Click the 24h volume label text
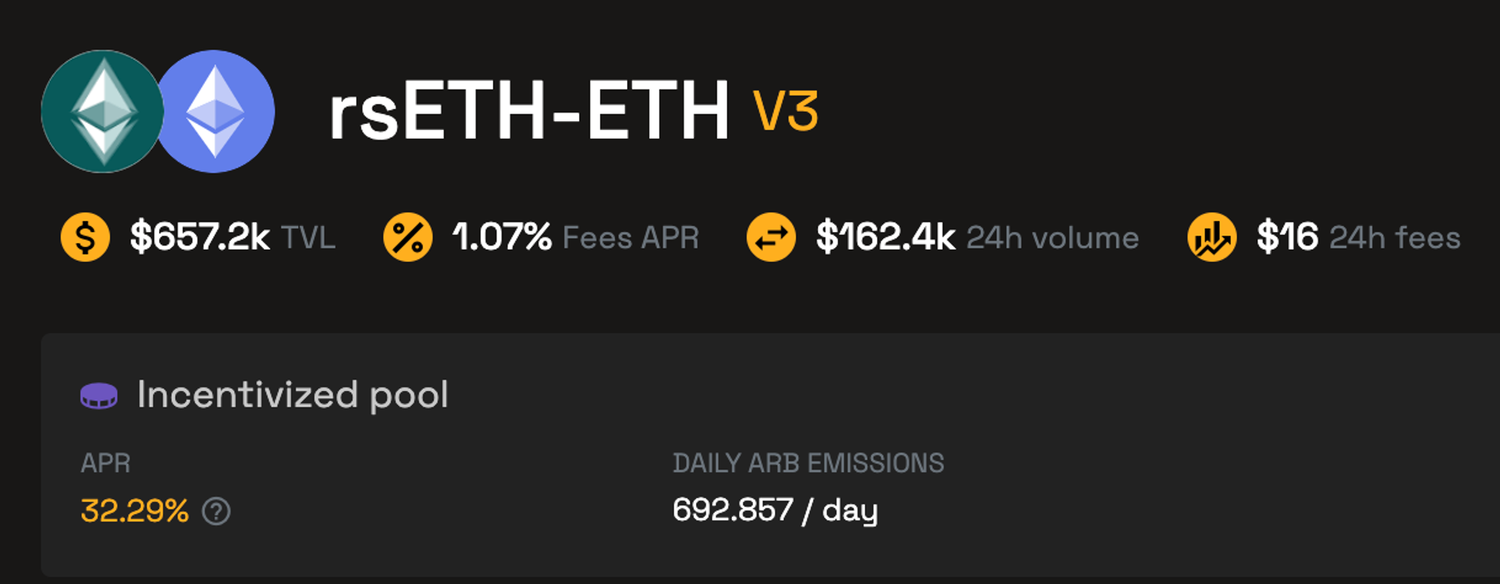 coord(1053,238)
